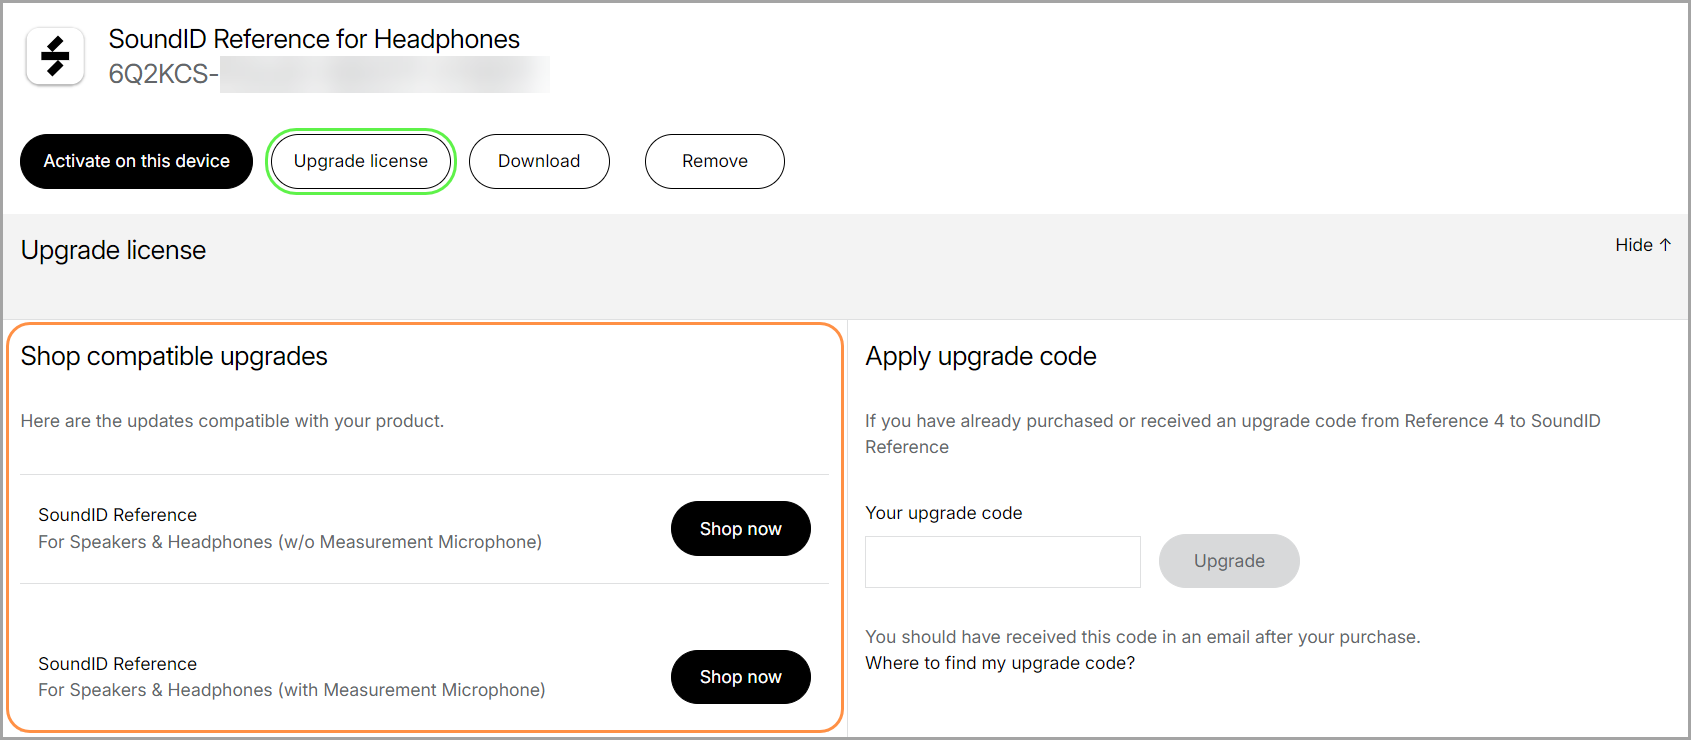Shop now for upgrade with Measurement Microphone
This screenshot has width=1691, height=740.
(741, 677)
